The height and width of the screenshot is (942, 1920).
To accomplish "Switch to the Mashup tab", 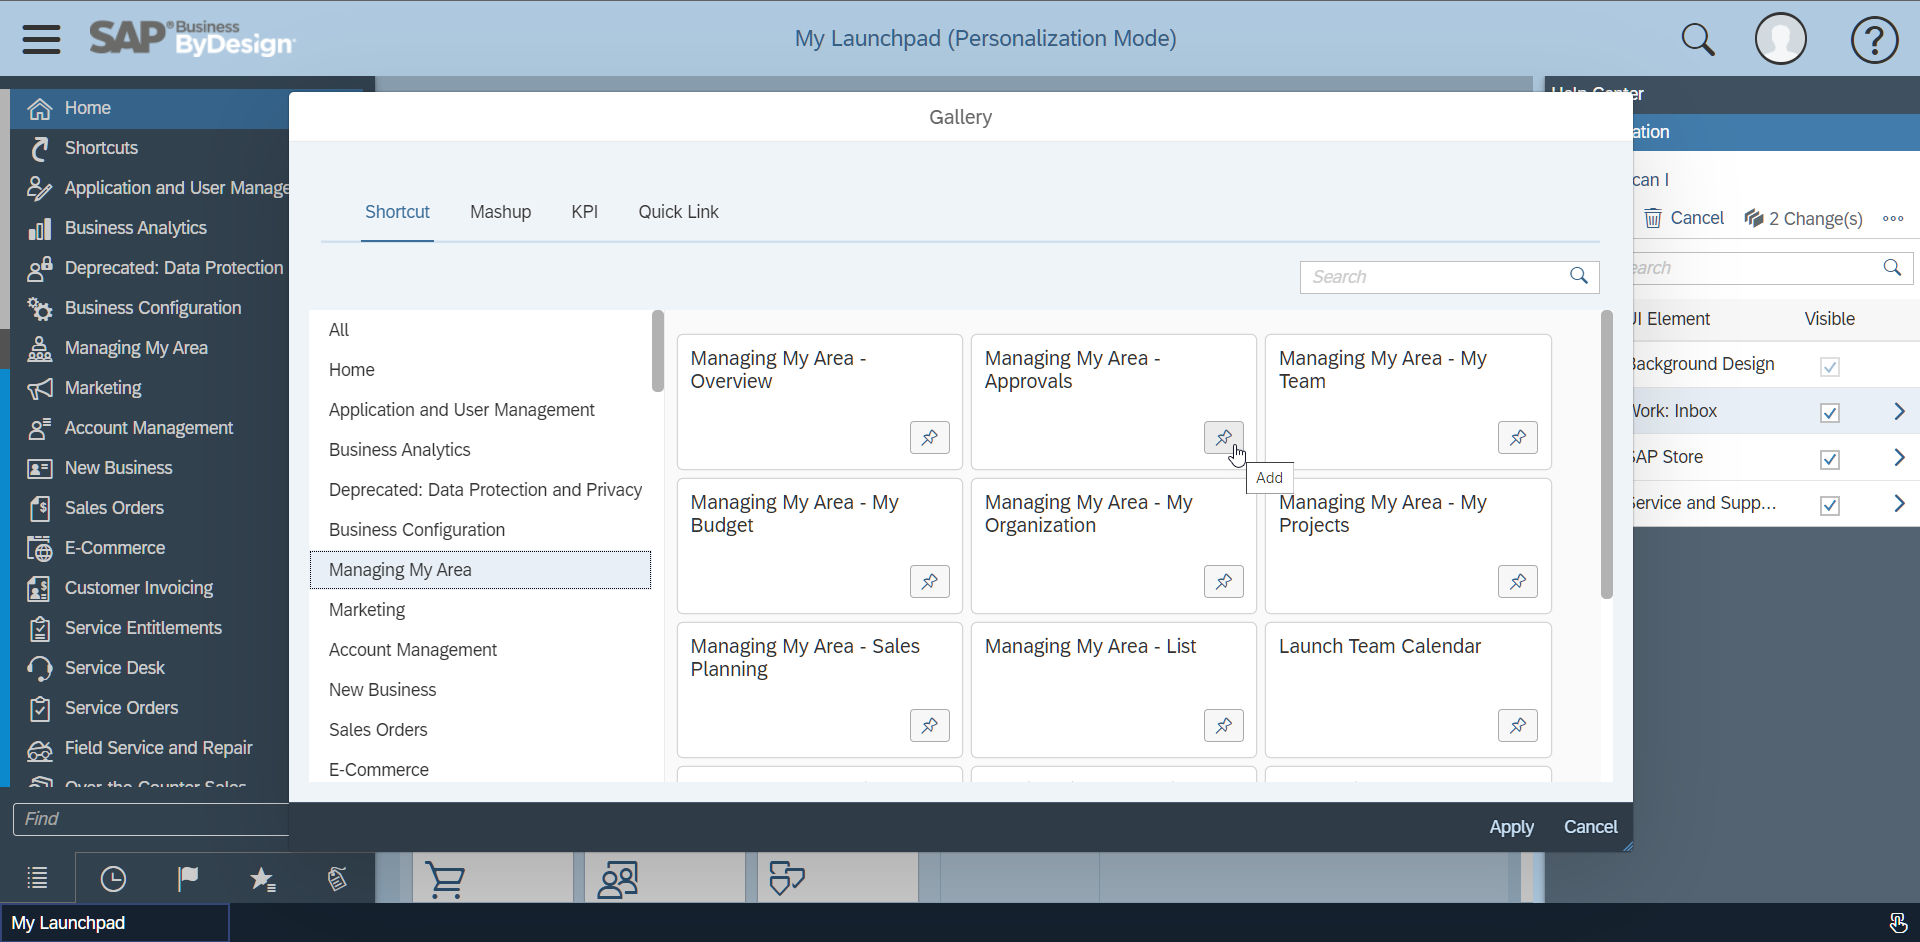I will click(501, 212).
